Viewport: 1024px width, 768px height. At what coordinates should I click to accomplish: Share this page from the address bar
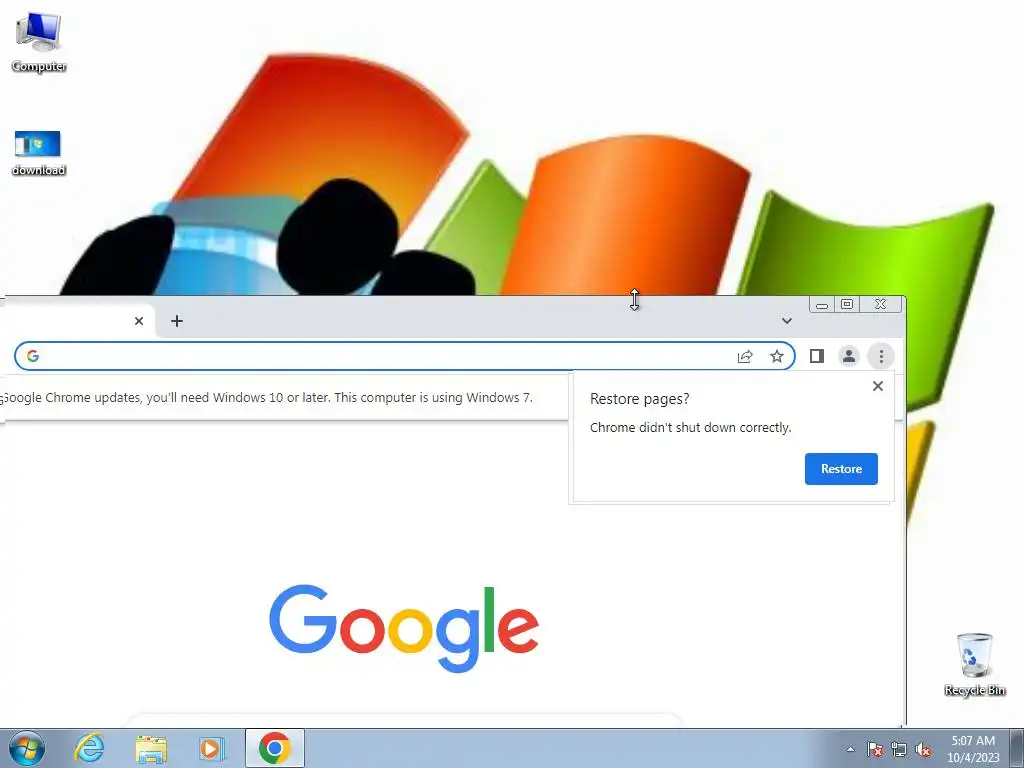(x=745, y=356)
